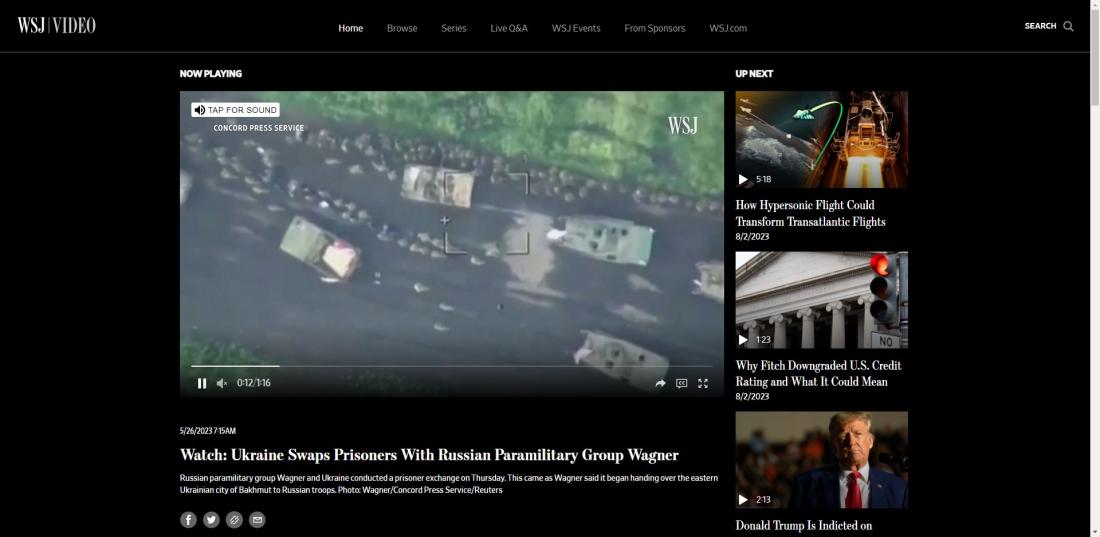Open the Browse nav item
The width and height of the screenshot is (1100, 537).
(402, 28)
